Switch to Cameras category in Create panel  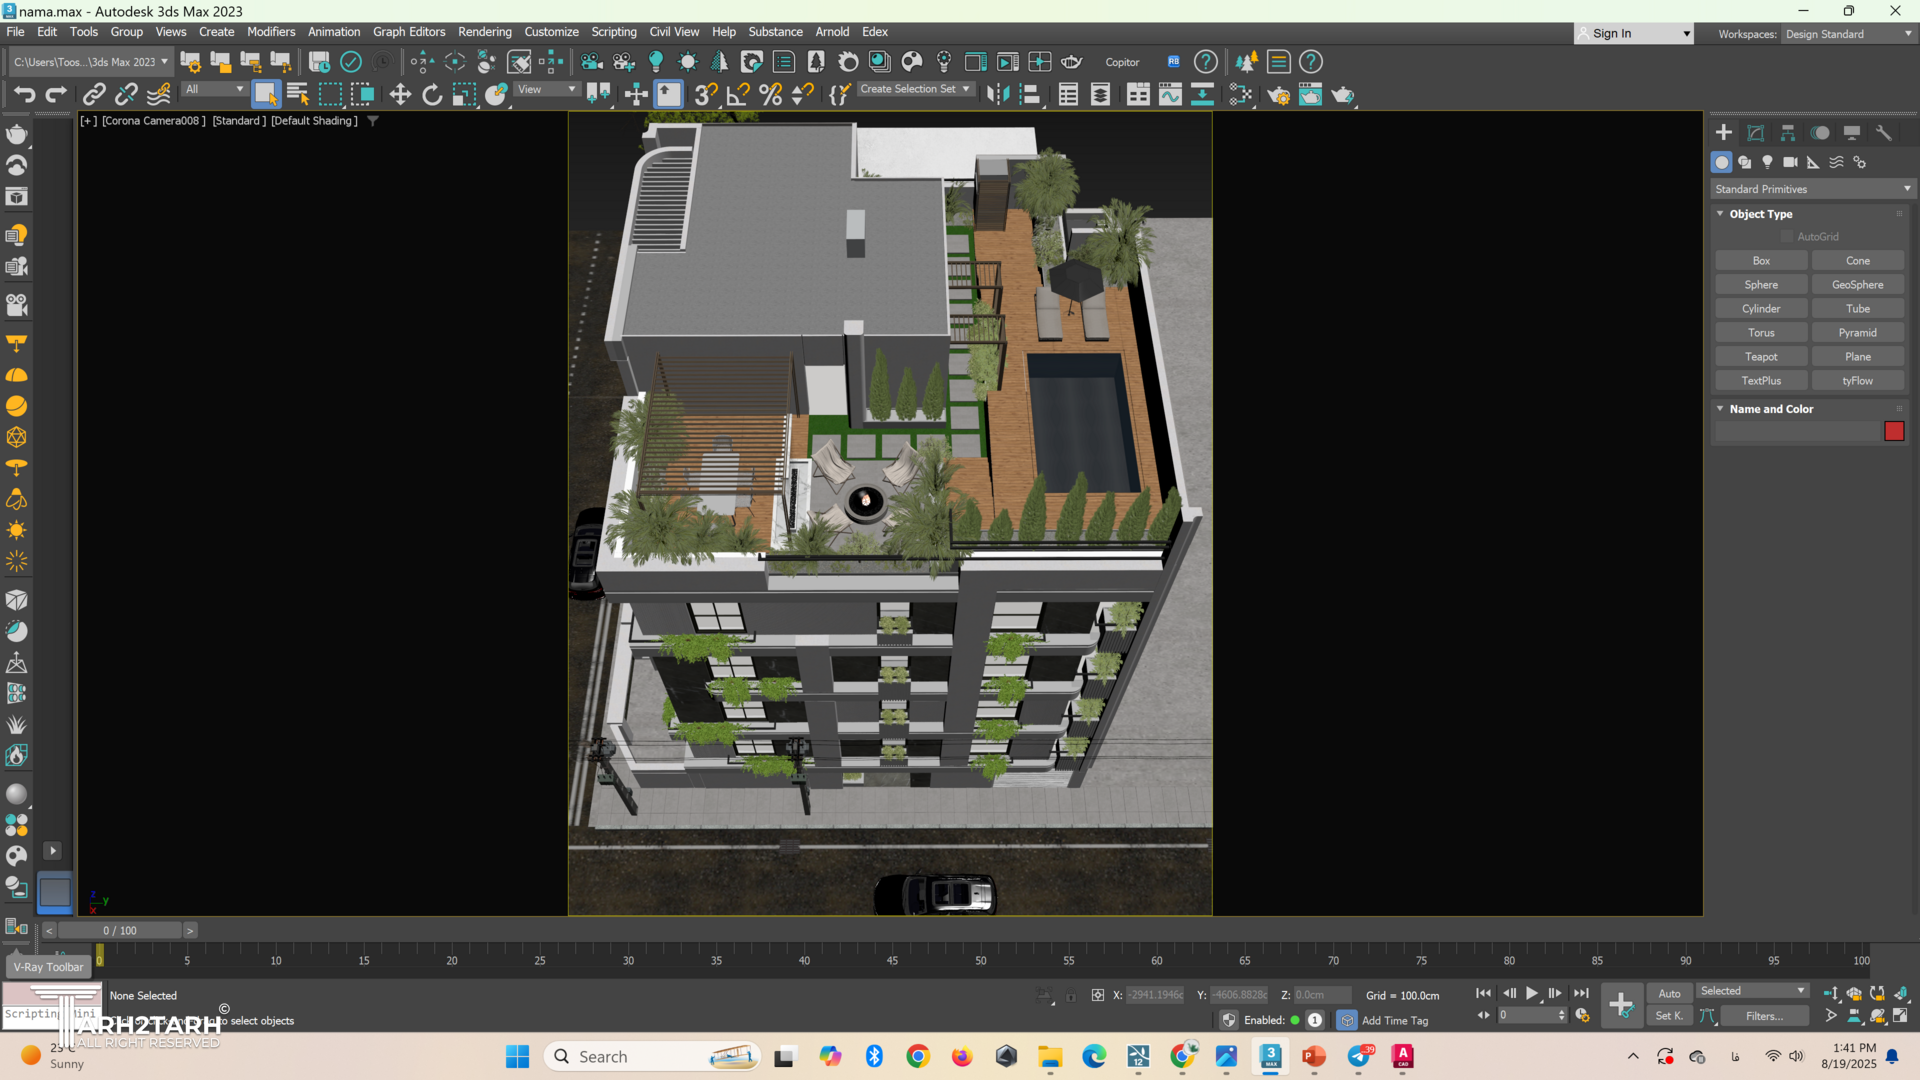pos(1790,162)
